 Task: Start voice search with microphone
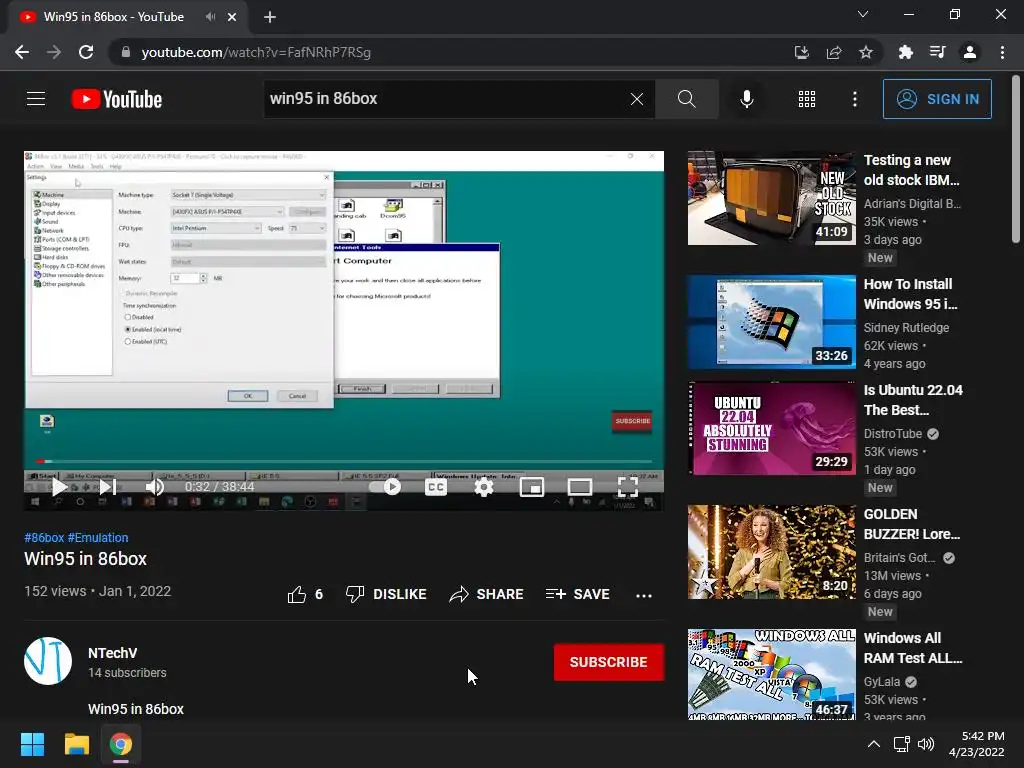point(746,99)
